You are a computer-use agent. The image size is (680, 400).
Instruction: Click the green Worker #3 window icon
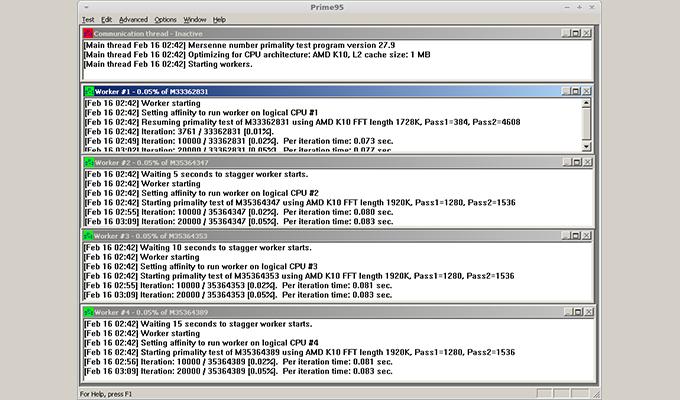[88, 236]
